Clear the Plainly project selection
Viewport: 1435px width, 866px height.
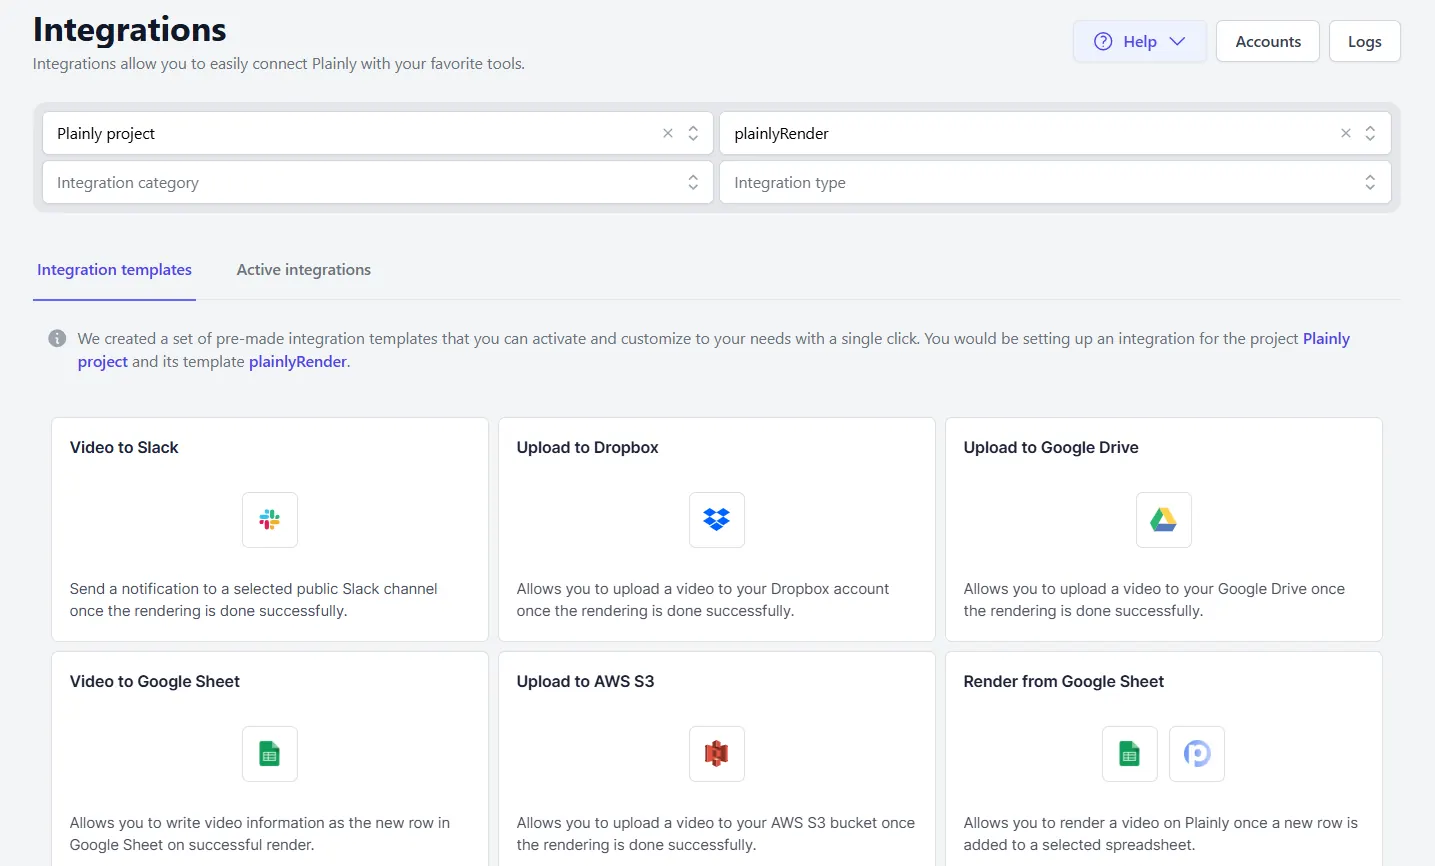coord(668,133)
